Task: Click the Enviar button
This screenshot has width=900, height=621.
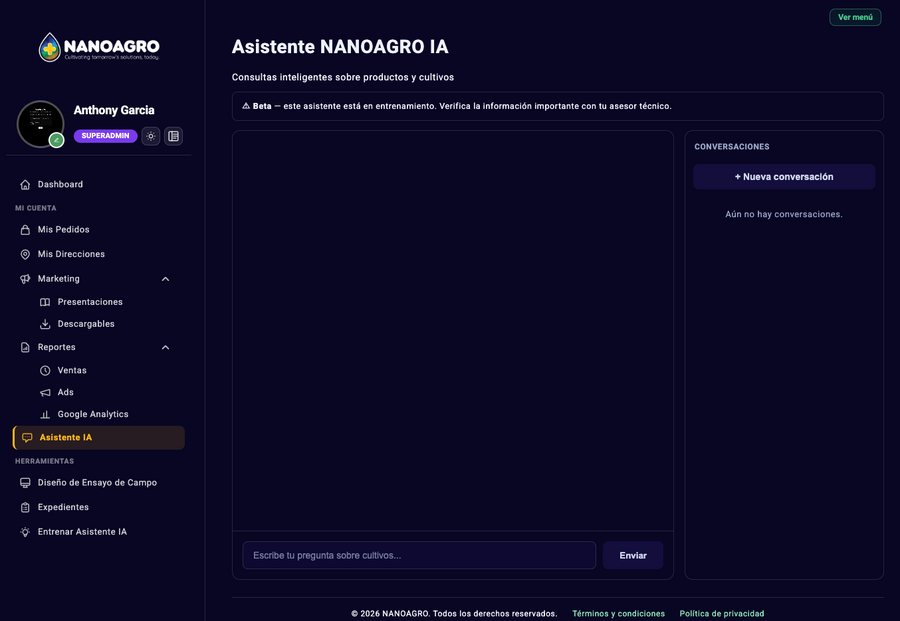Action: pos(633,556)
